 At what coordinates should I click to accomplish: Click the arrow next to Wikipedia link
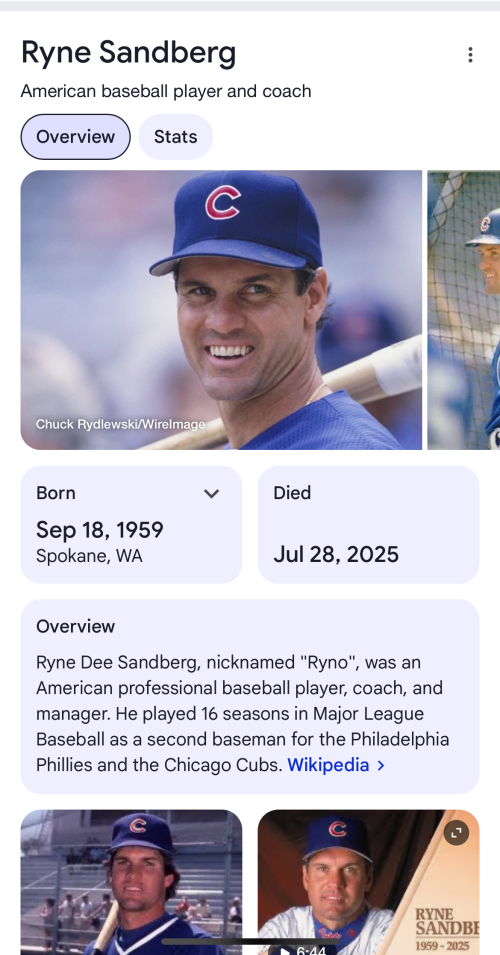(x=381, y=765)
